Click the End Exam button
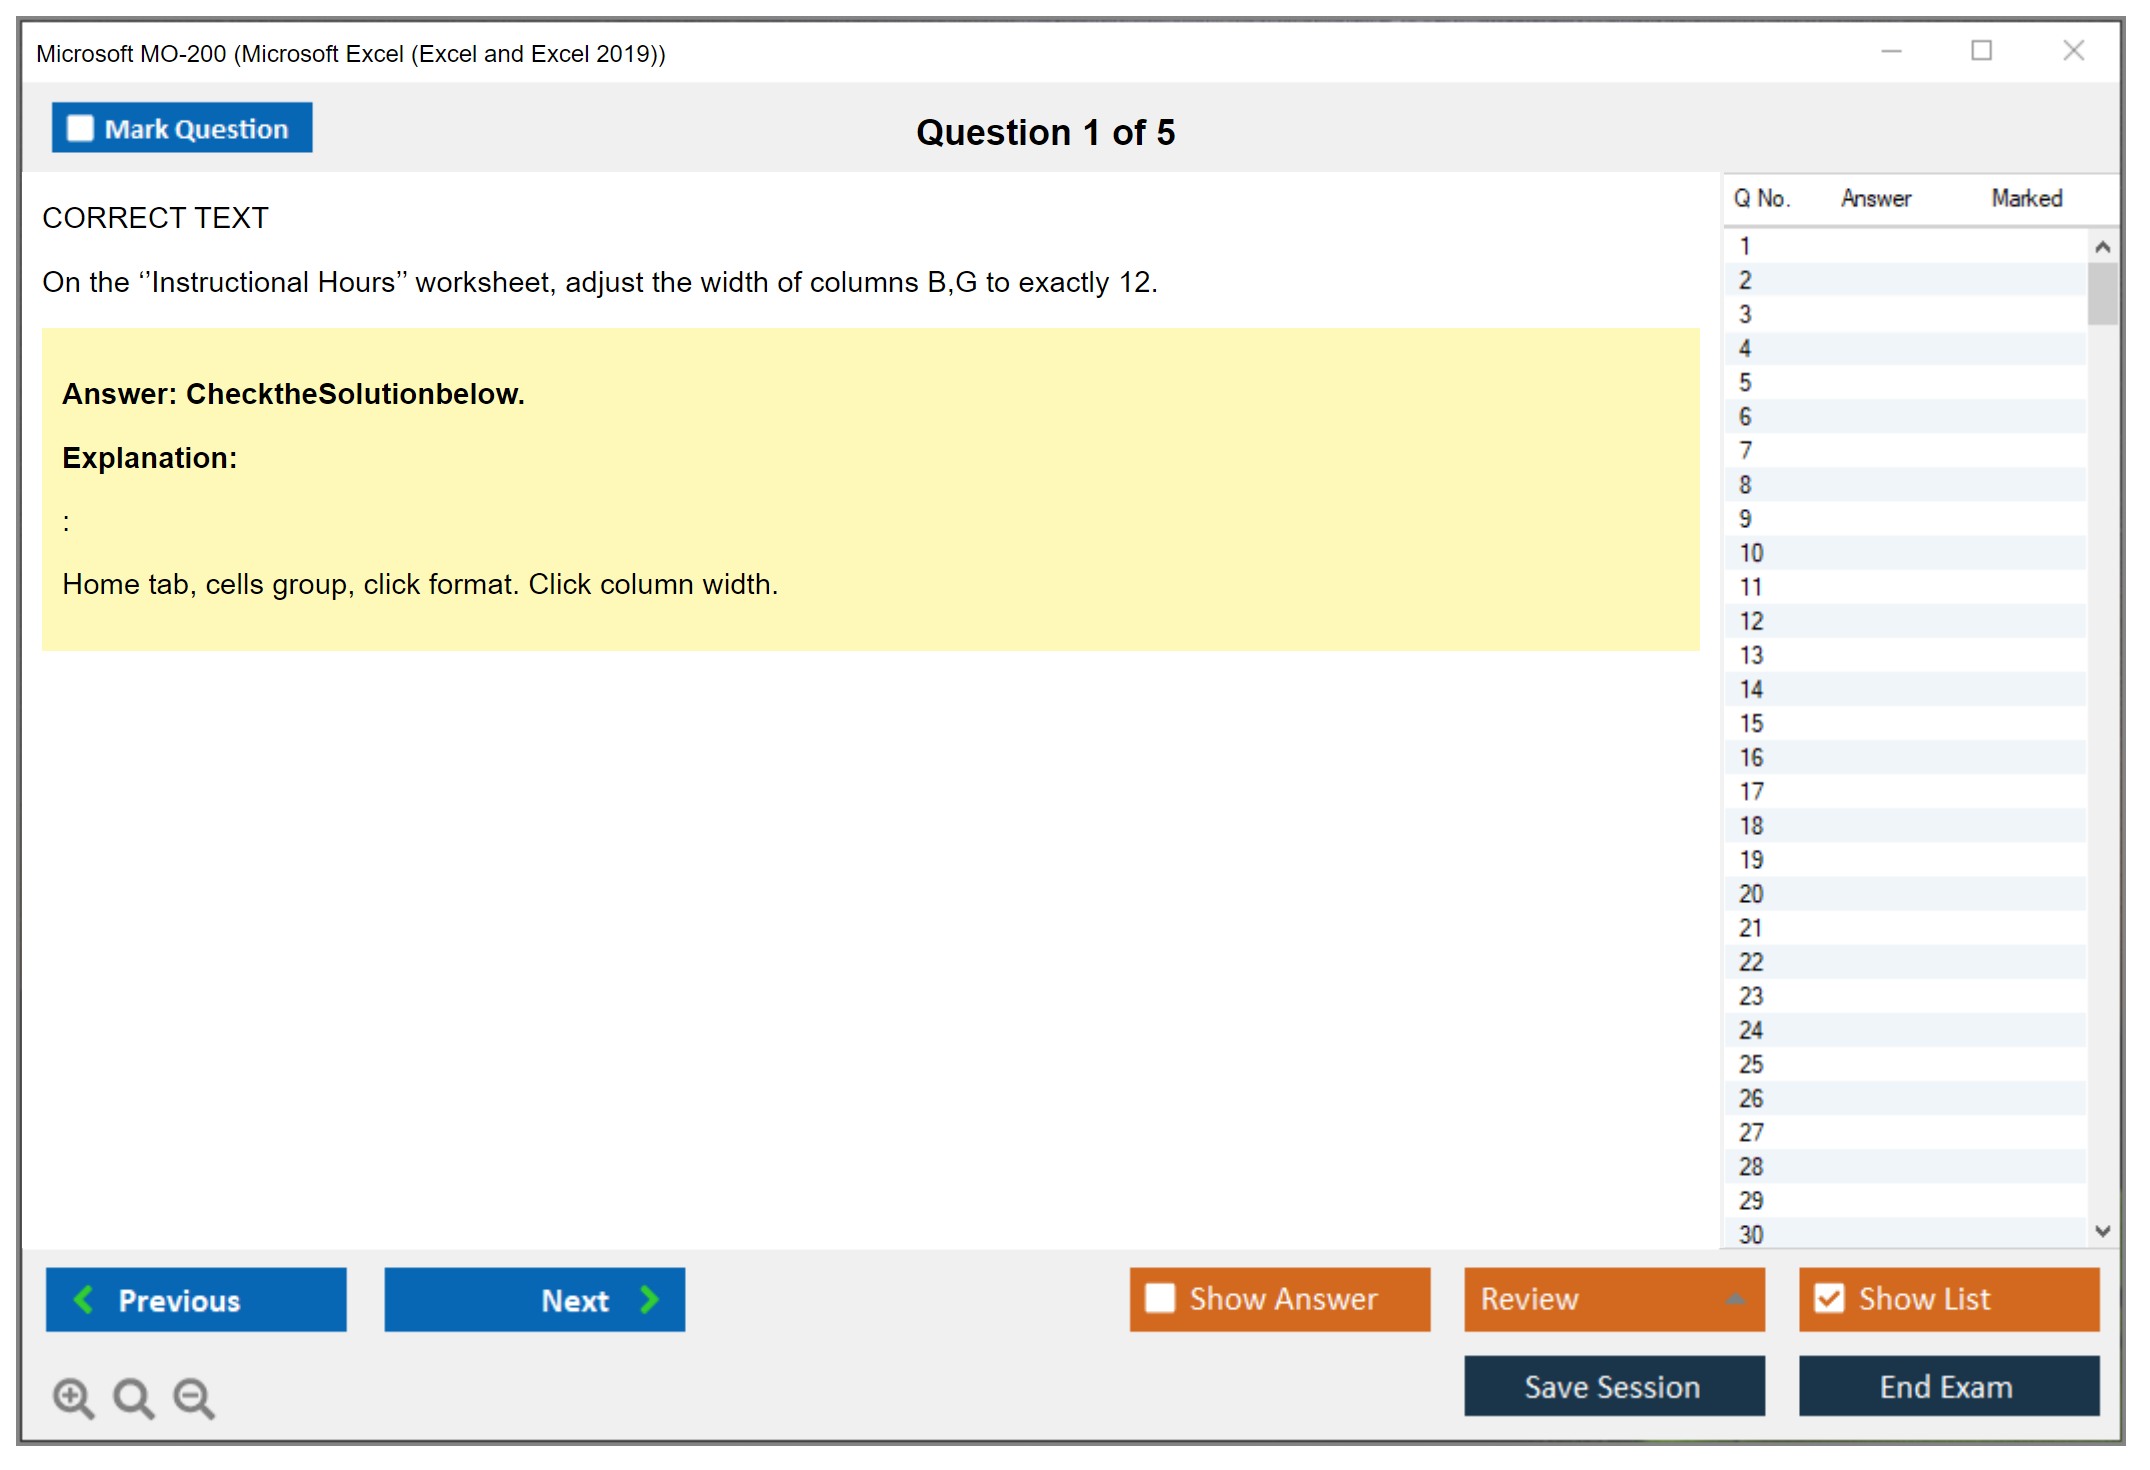The width and height of the screenshot is (2150, 1470). coord(1947,1386)
